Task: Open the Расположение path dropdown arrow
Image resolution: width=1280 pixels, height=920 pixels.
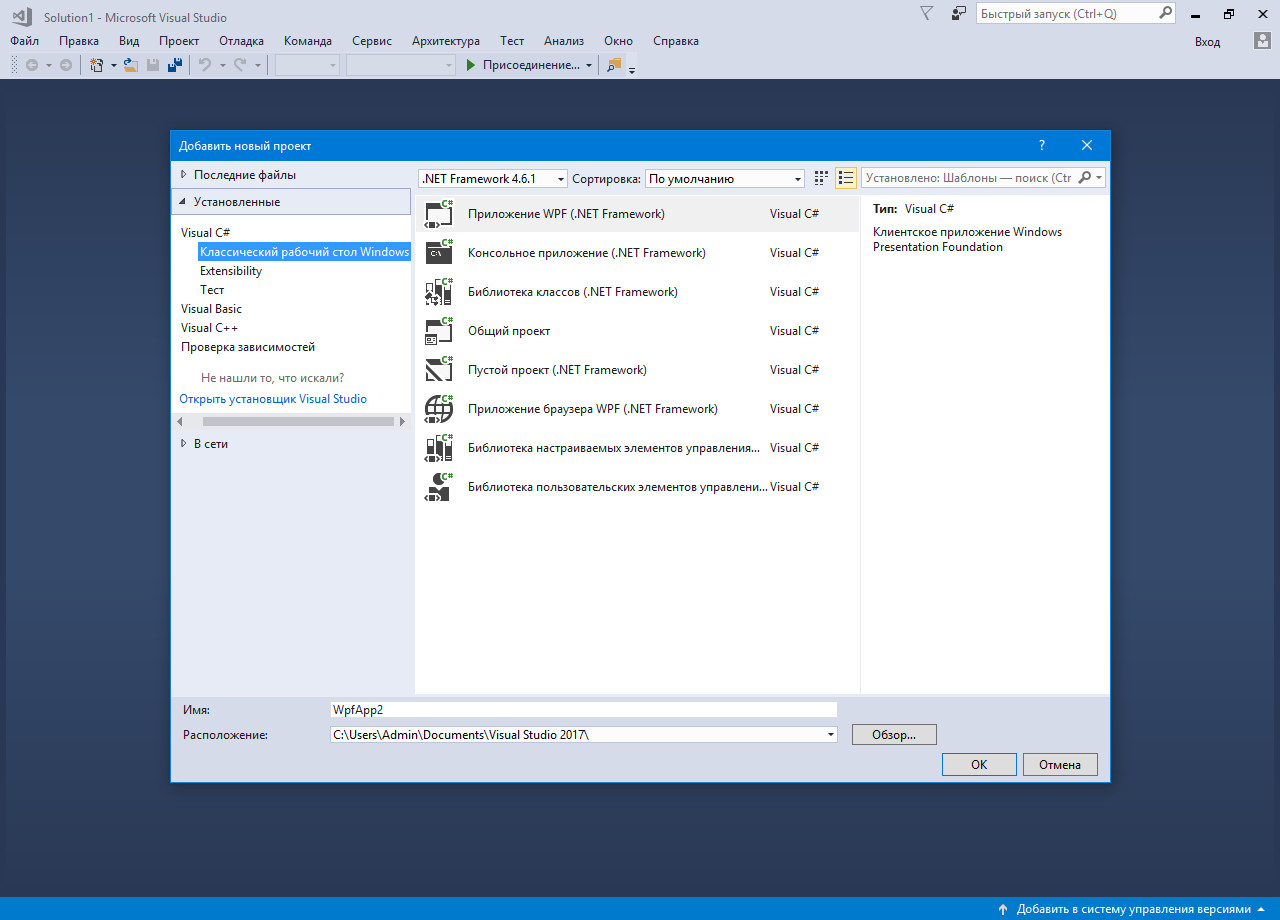Action: coord(830,734)
